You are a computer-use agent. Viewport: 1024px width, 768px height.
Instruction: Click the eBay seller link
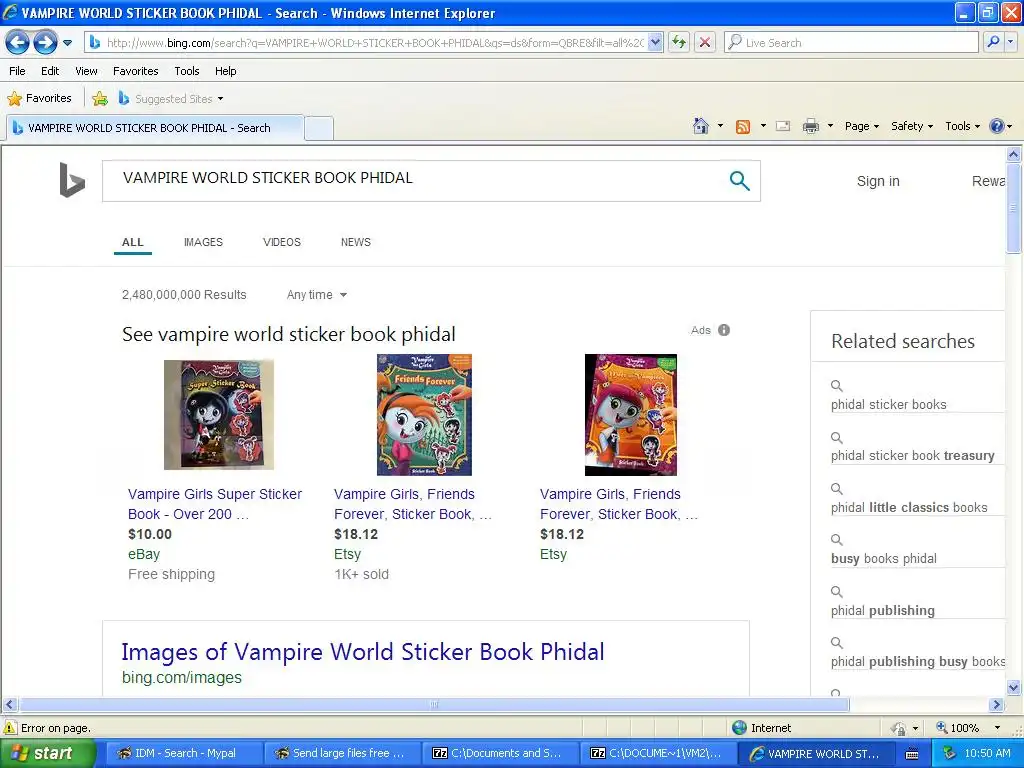(144, 554)
